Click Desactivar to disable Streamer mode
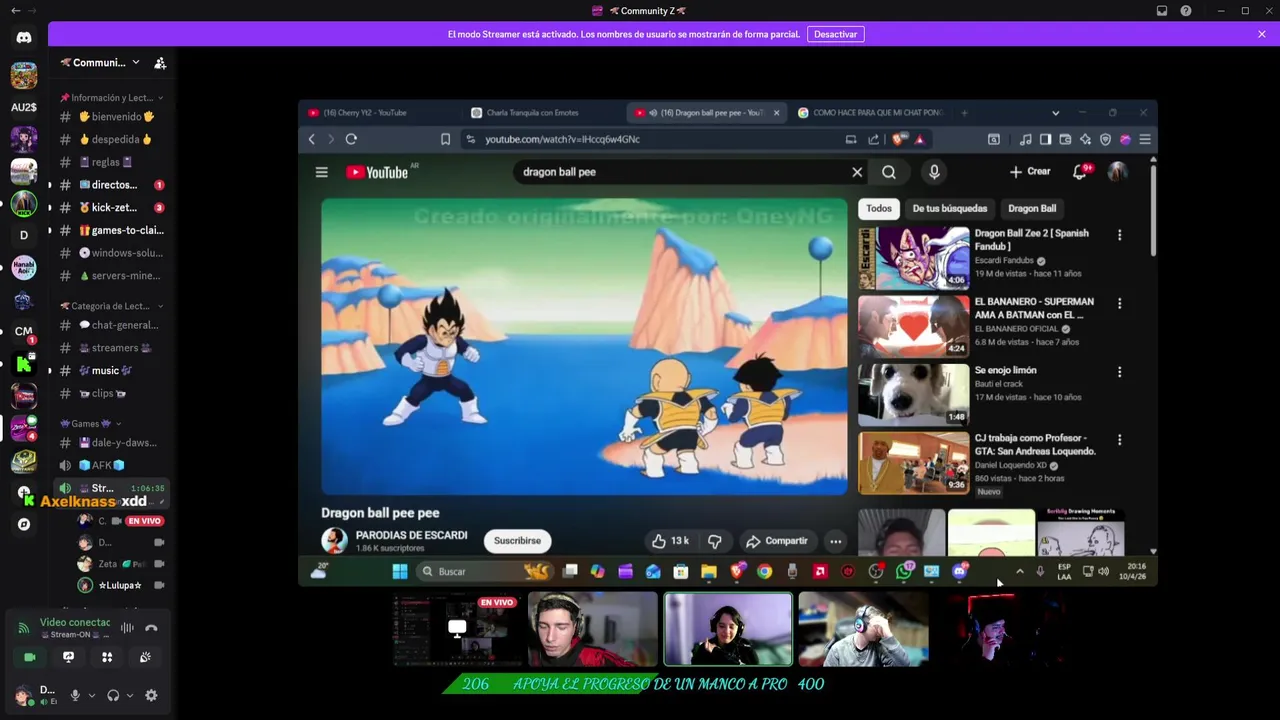The height and width of the screenshot is (720, 1280). 835,34
